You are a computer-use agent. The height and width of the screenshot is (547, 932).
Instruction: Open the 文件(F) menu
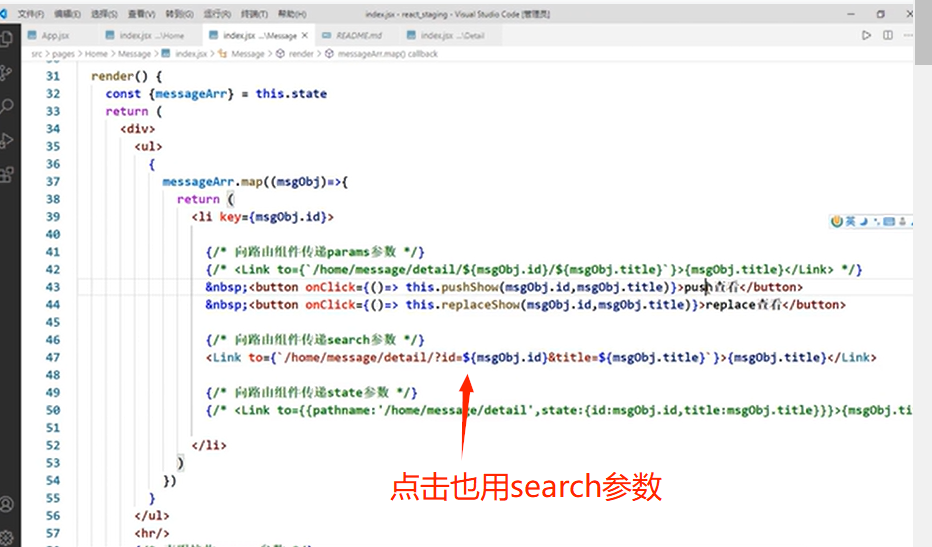(x=31, y=14)
